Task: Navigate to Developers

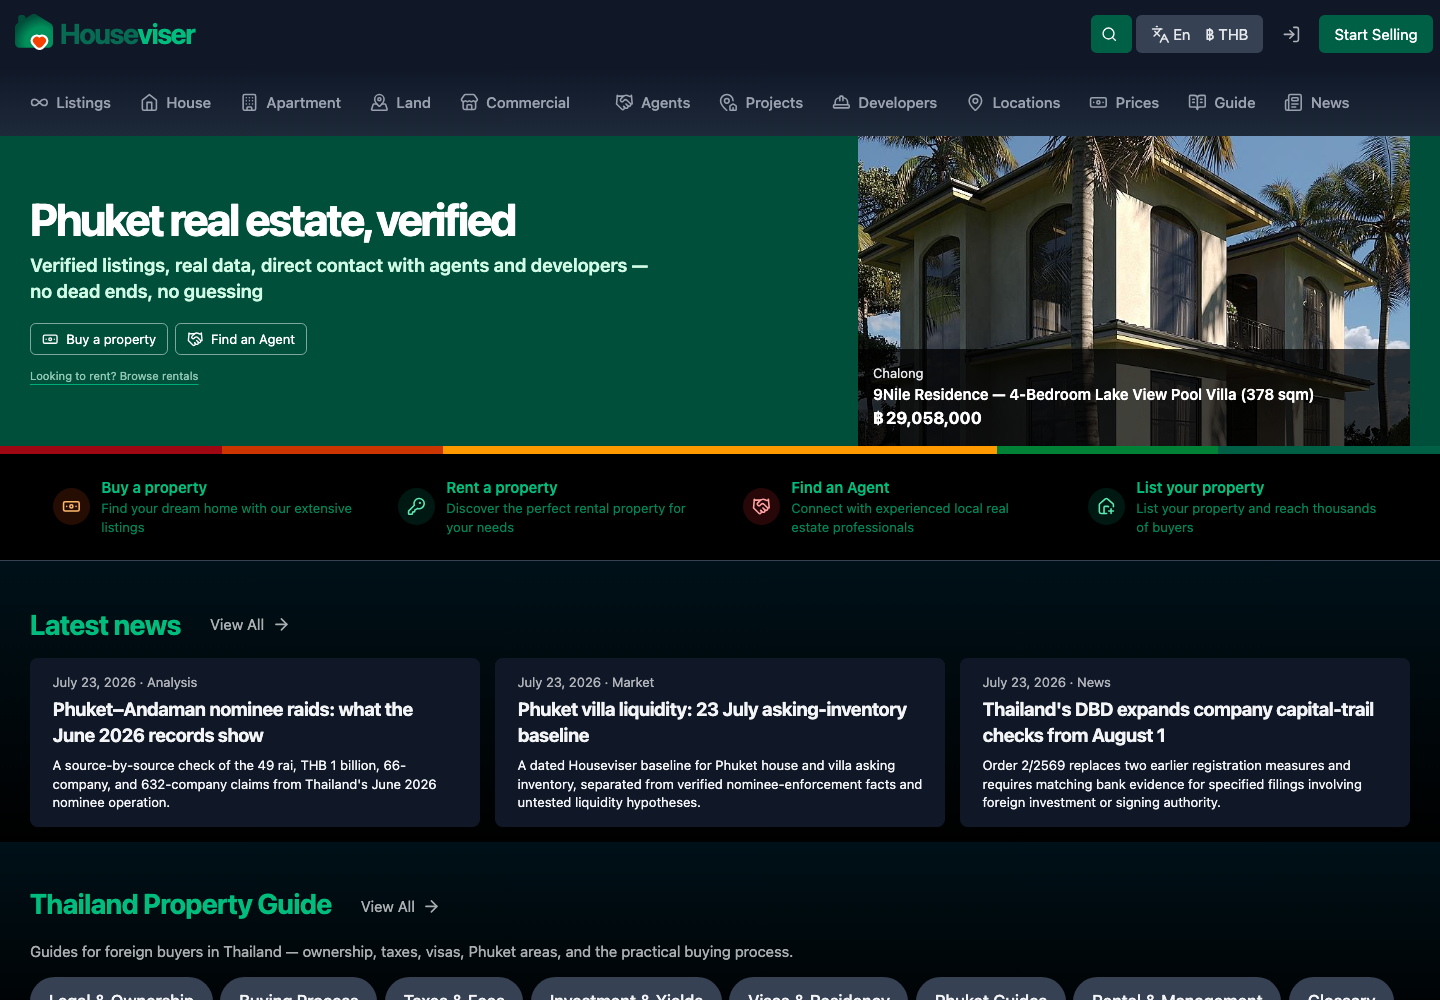Action: [885, 103]
